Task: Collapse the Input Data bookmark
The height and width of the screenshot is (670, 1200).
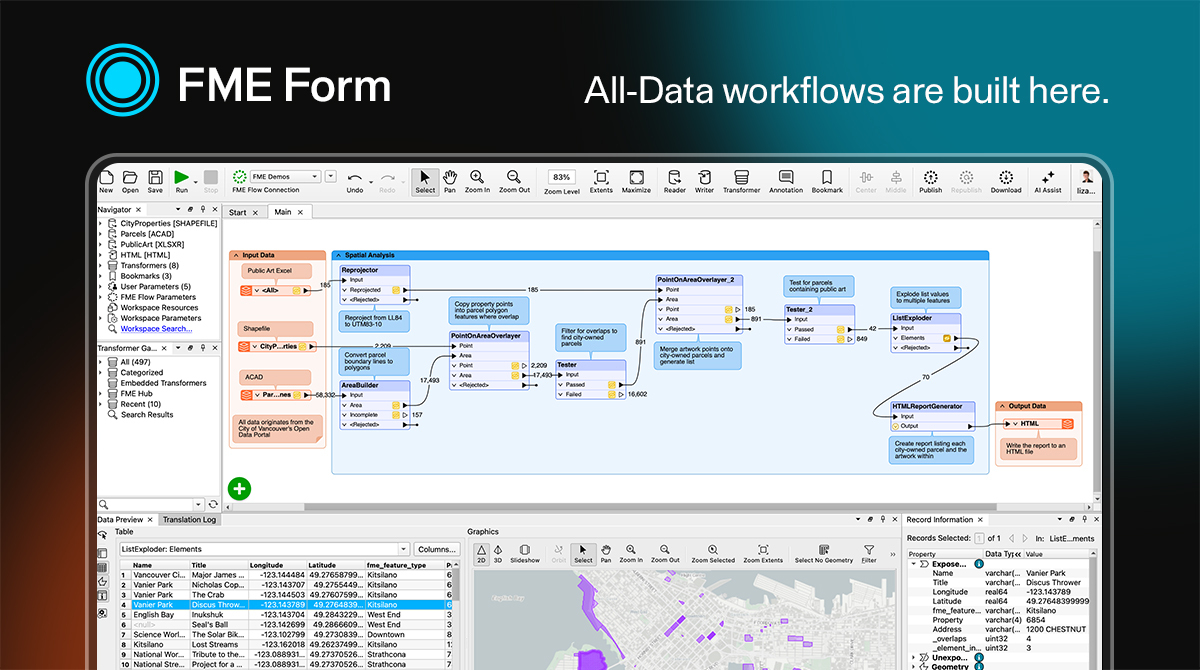Action: coord(236,255)
